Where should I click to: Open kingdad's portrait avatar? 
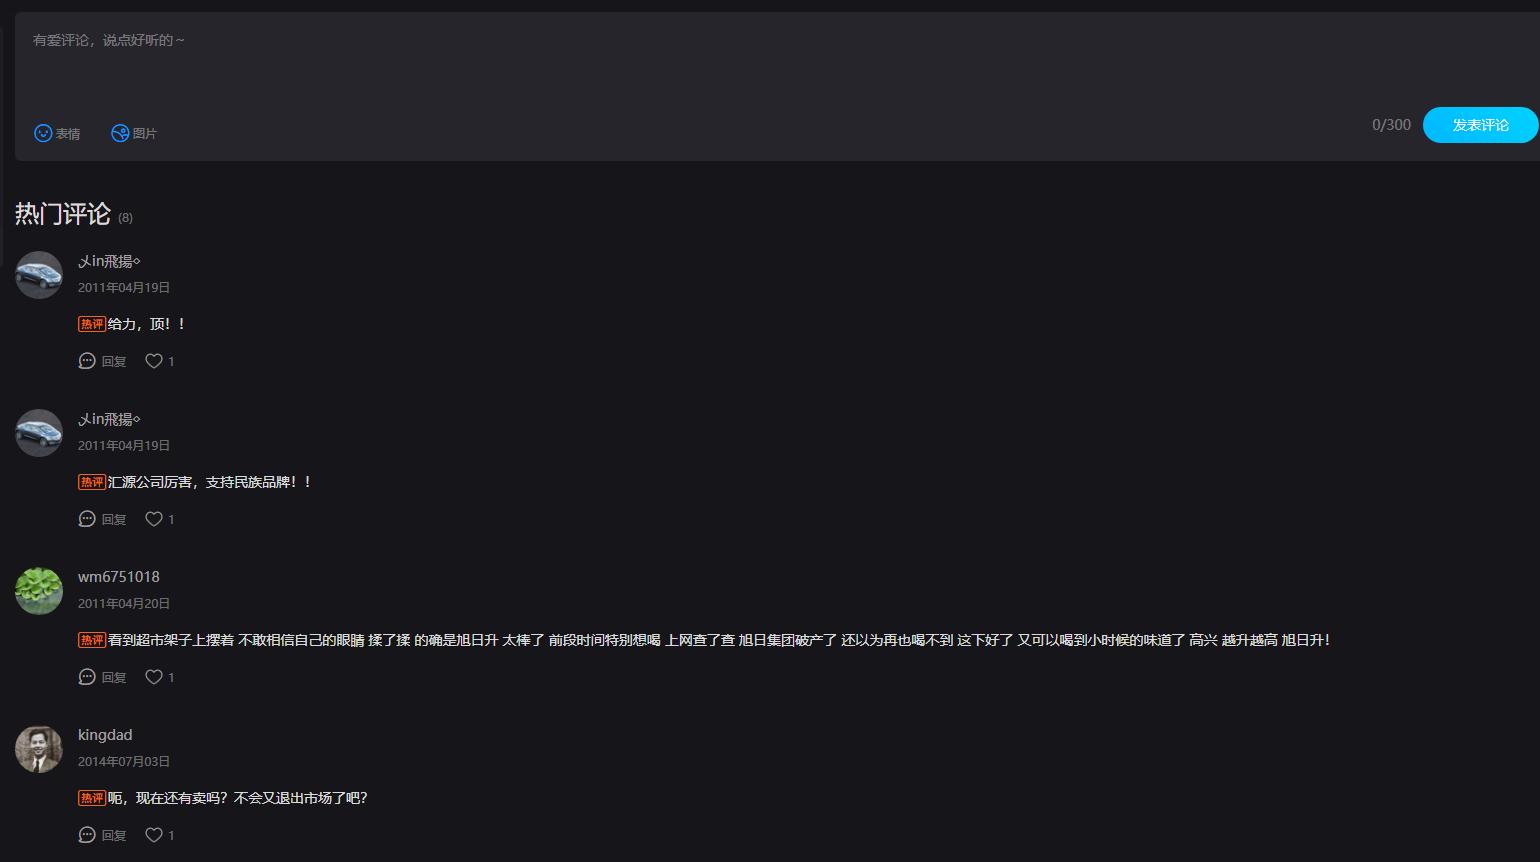pos(39,749)
